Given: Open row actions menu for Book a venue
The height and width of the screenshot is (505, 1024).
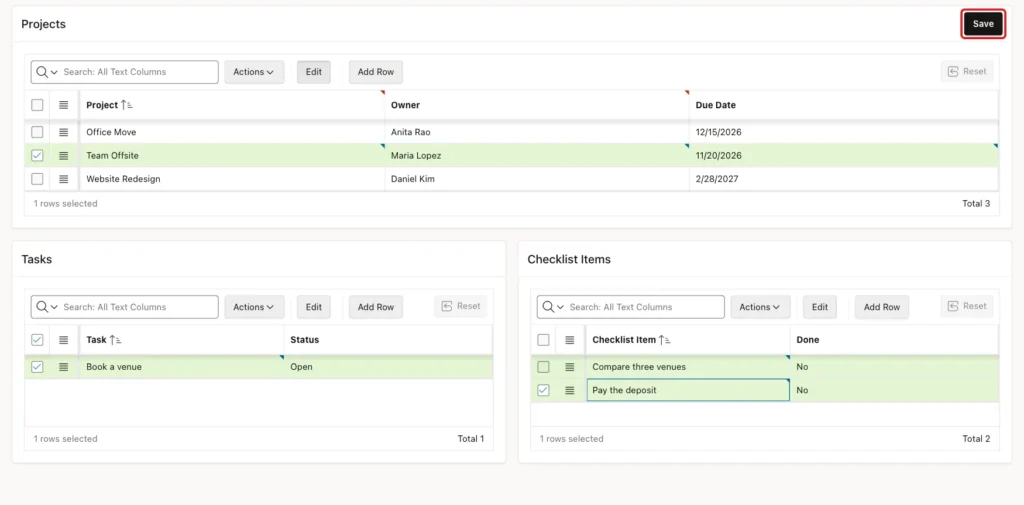Looking at the screenshot, I should pos(63,367).
